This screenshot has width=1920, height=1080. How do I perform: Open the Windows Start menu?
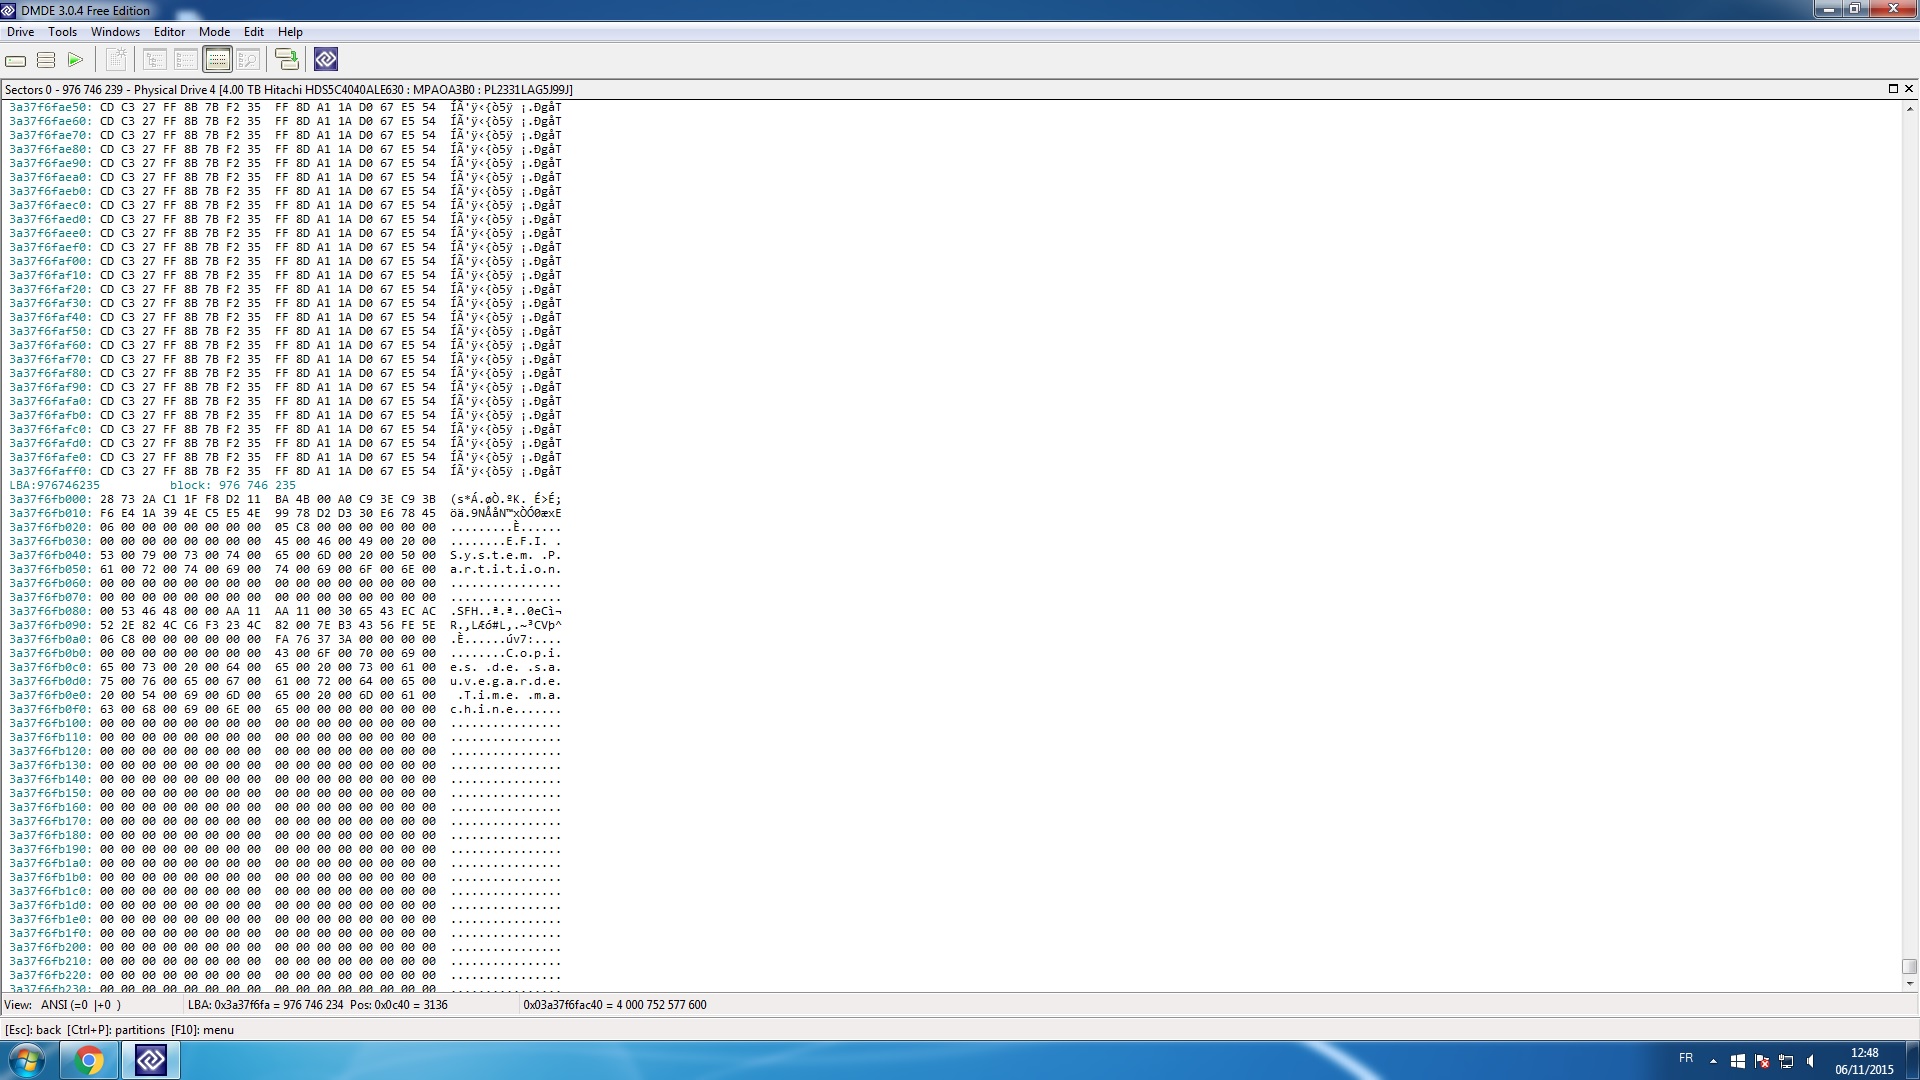tap(27, 1060)
